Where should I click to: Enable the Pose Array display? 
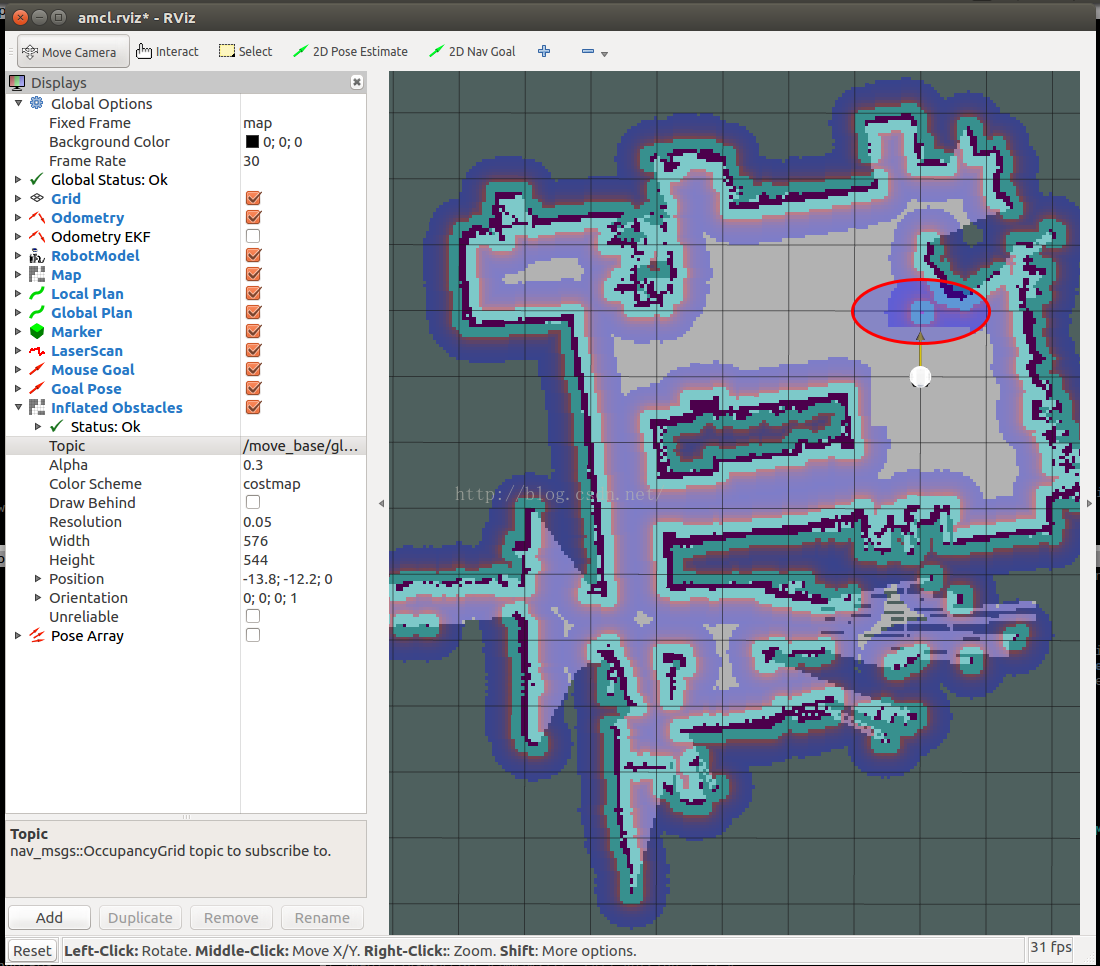pos(253,636)
